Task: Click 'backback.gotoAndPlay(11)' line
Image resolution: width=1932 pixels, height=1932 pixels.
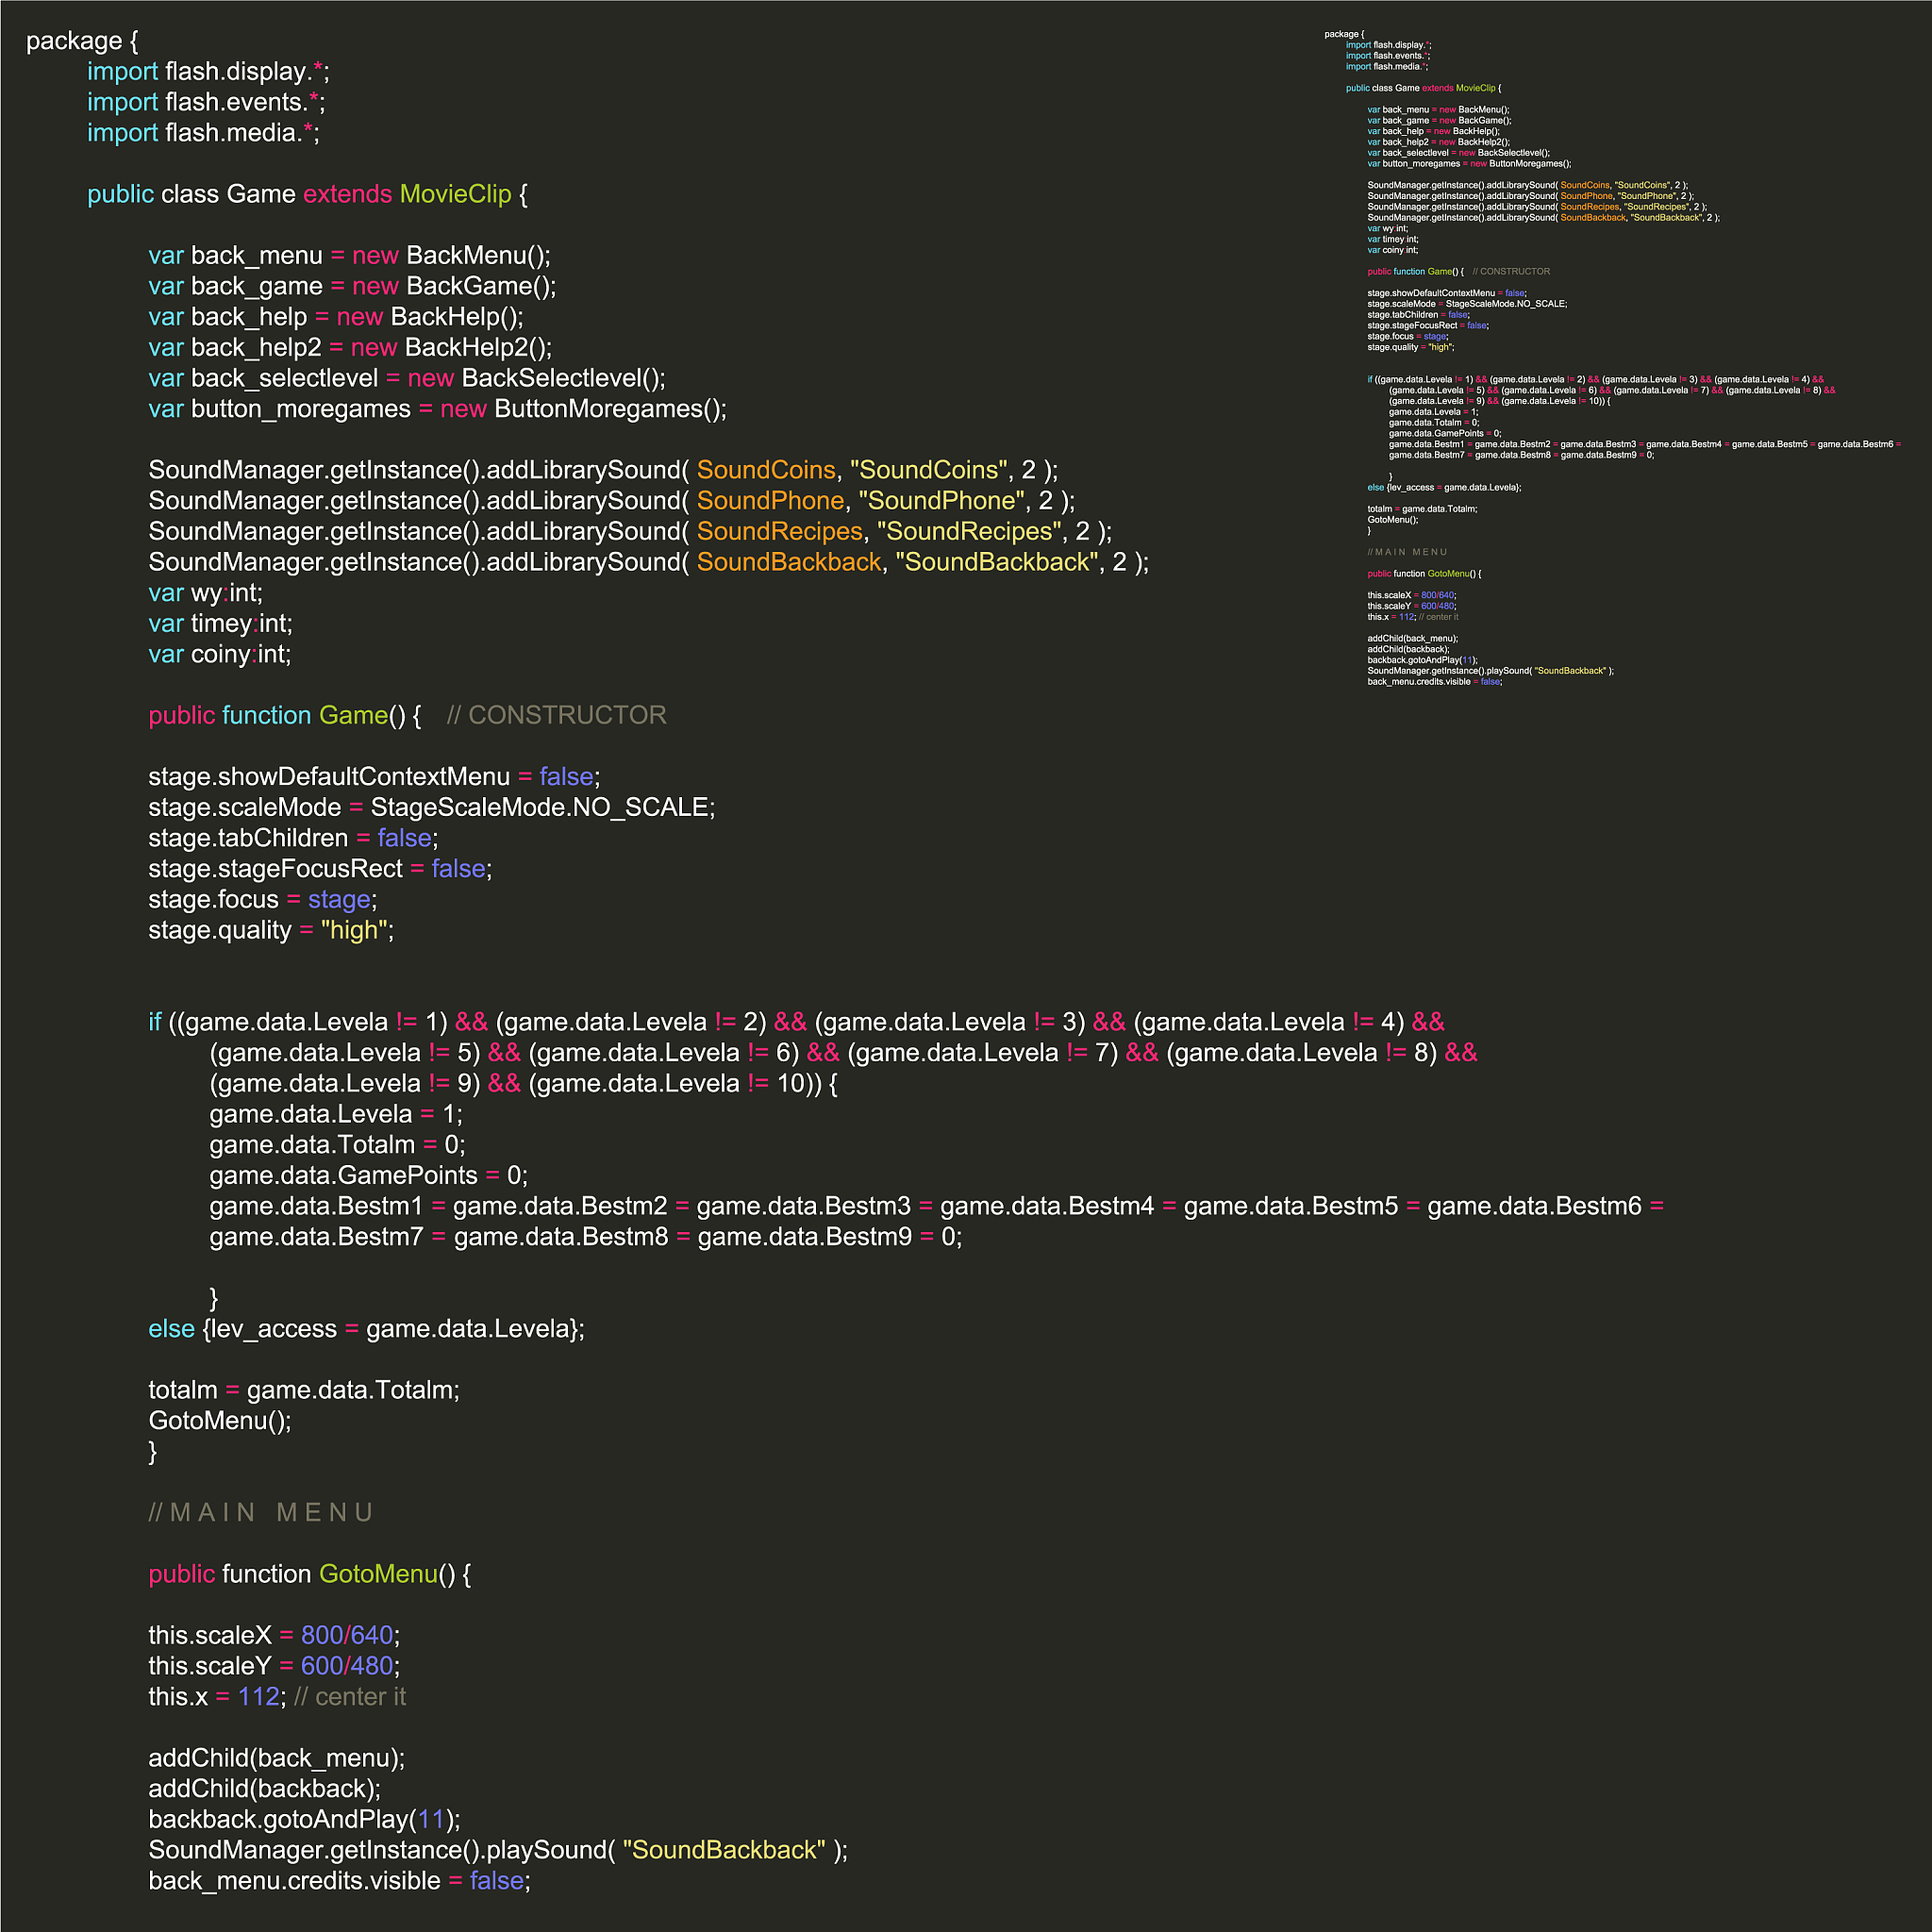Action: (x=304, y=1820)
